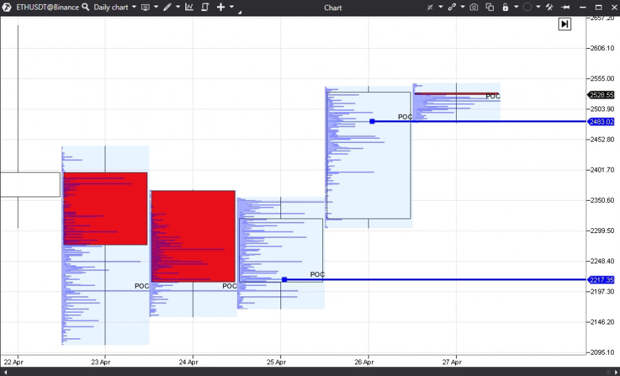Click the ETHUSDT@Binance instrument label
This screenshot has width=620, height=376.
(47, 7)
